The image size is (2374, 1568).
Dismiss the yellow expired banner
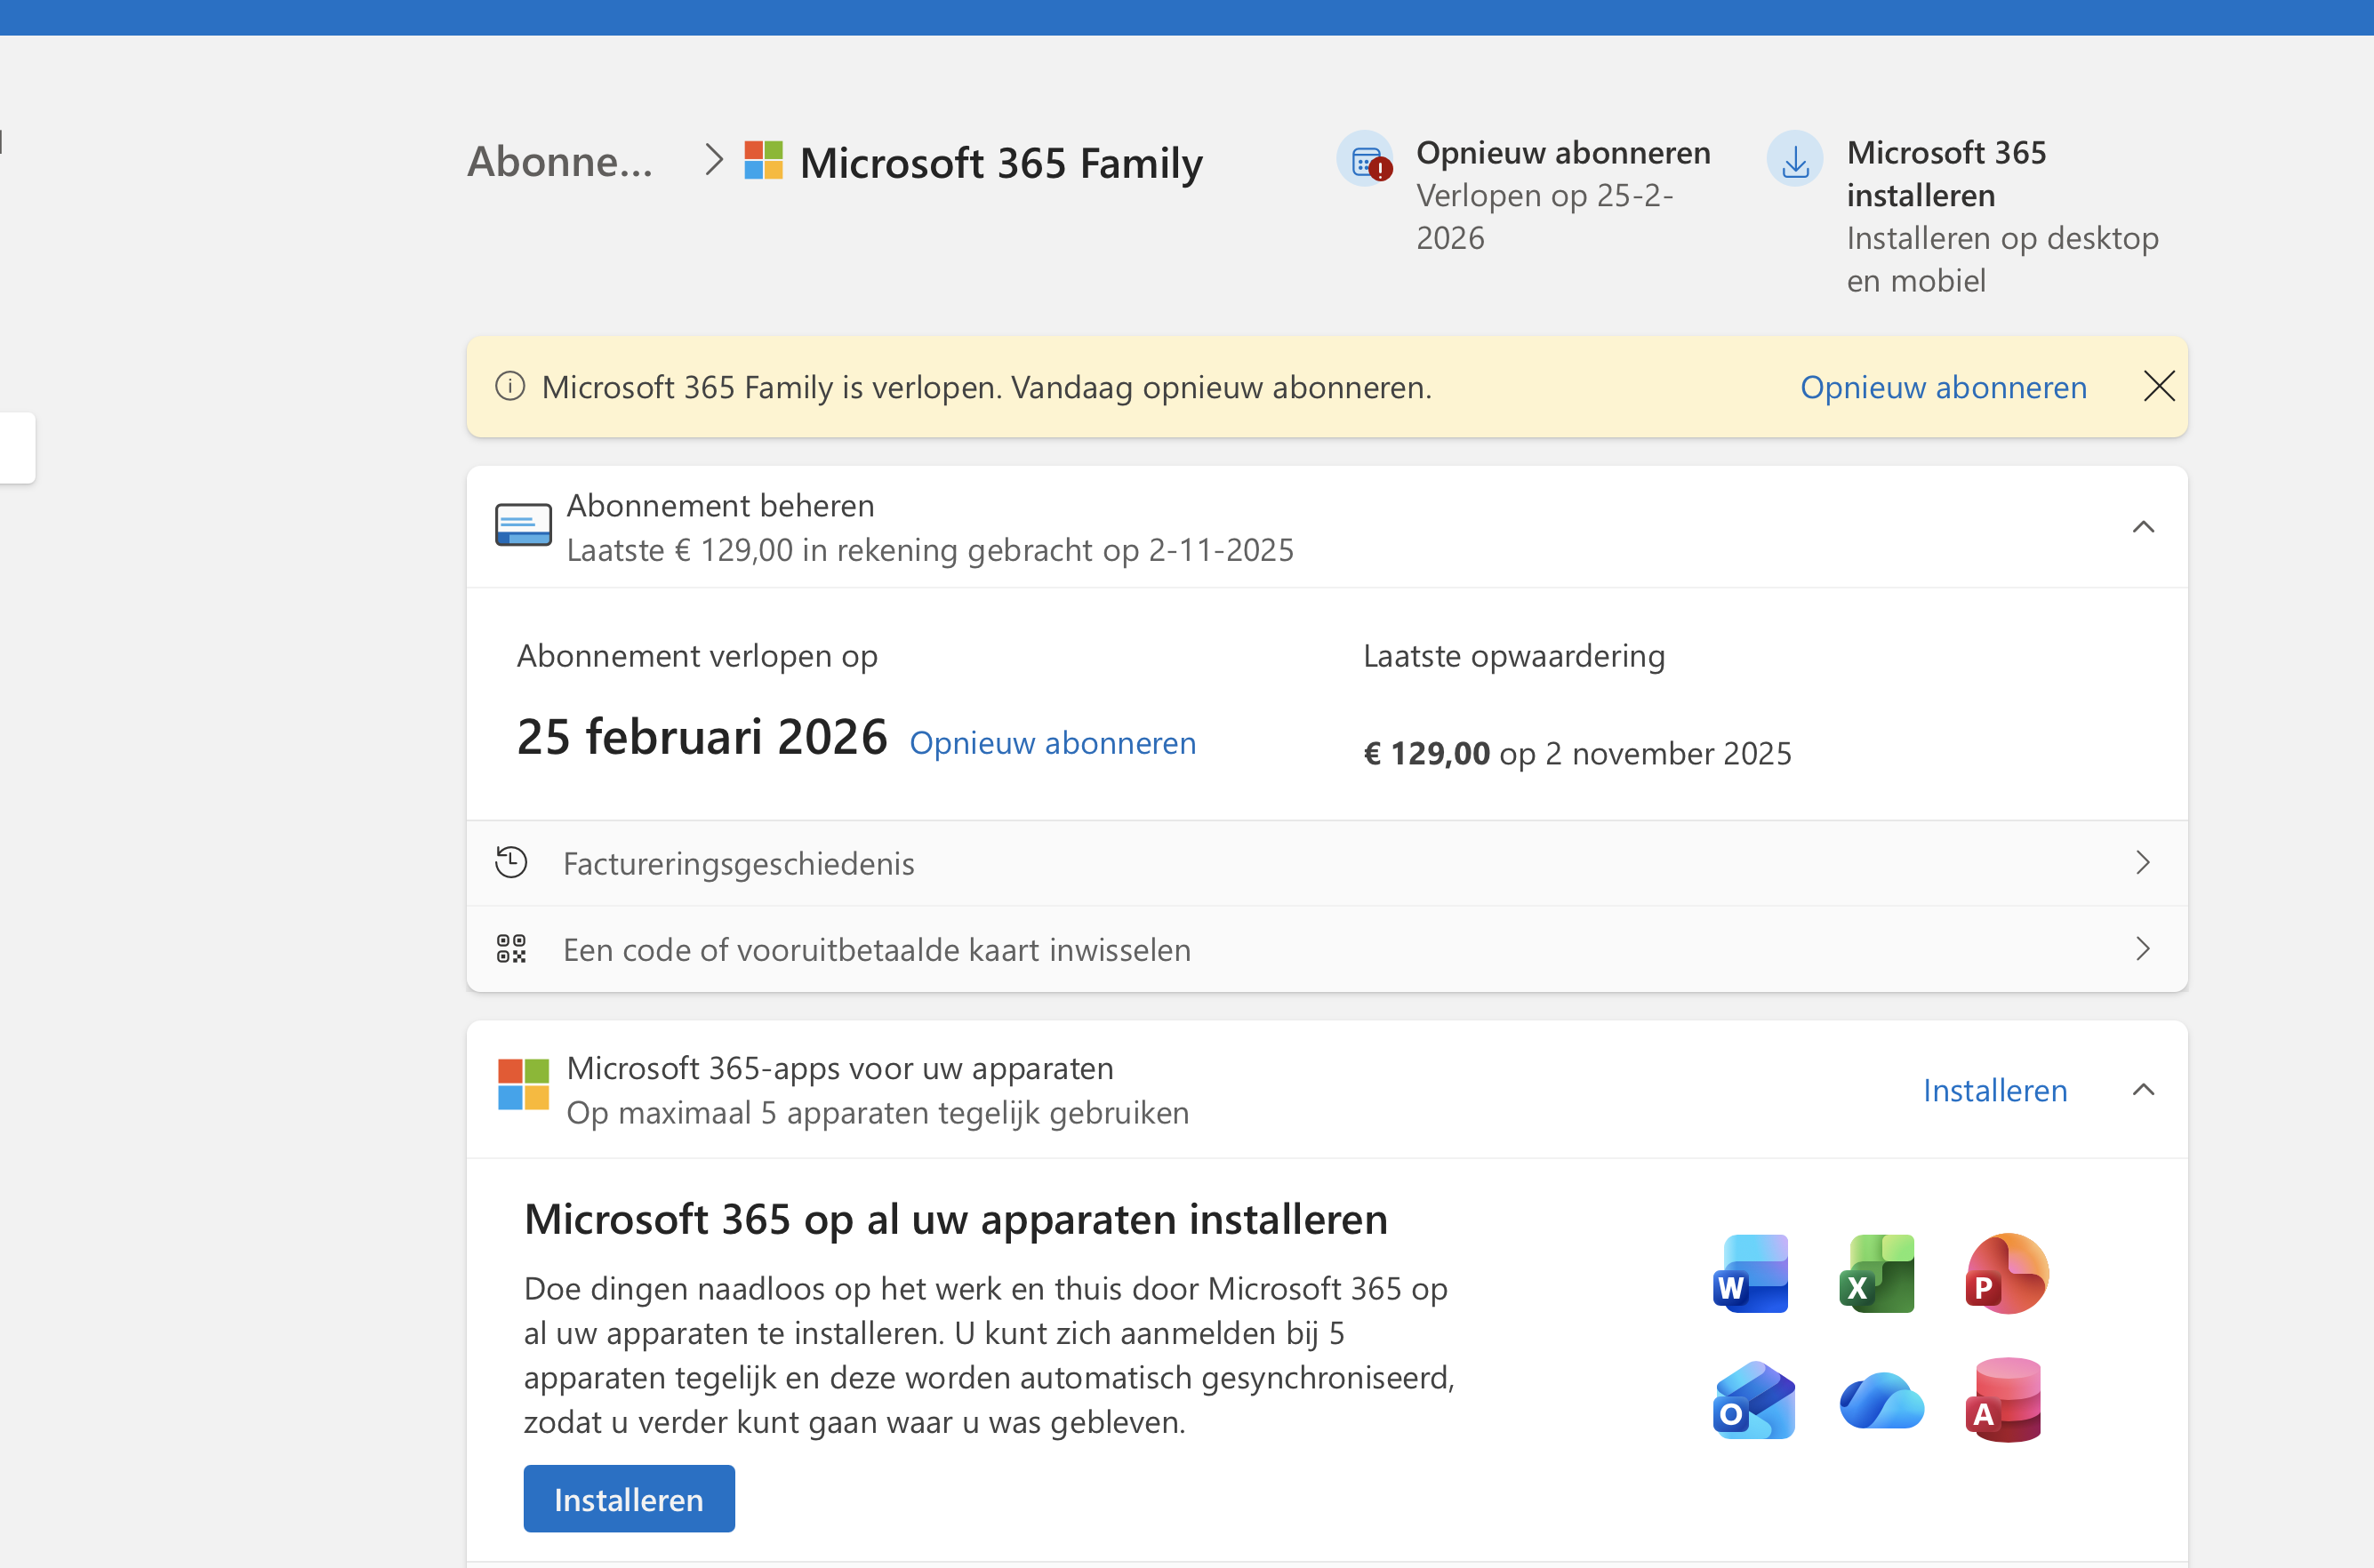2159,386
